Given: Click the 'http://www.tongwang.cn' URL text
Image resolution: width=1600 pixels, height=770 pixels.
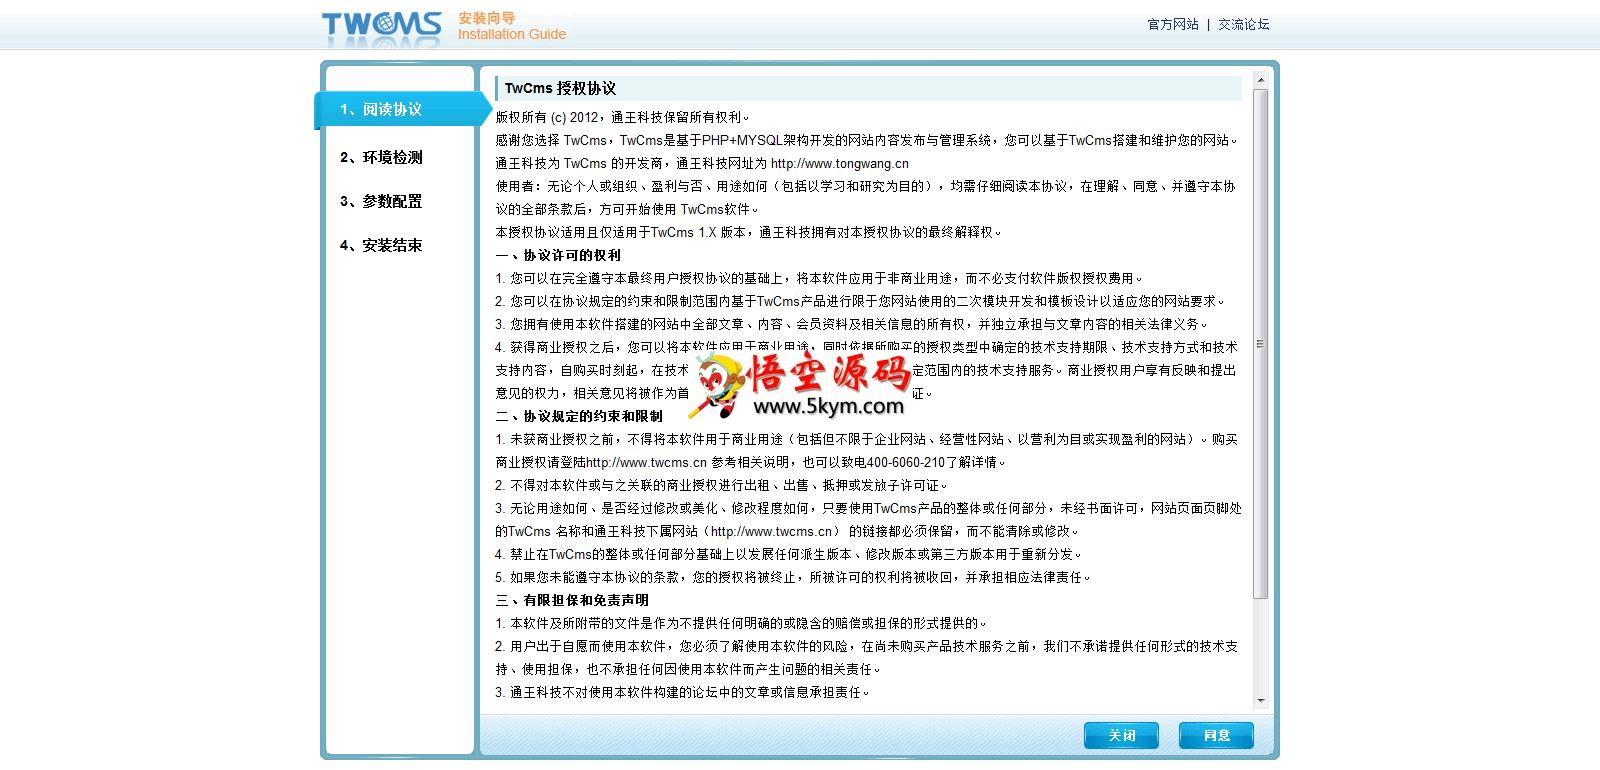Looking at the screenshot, I should 840,163.
